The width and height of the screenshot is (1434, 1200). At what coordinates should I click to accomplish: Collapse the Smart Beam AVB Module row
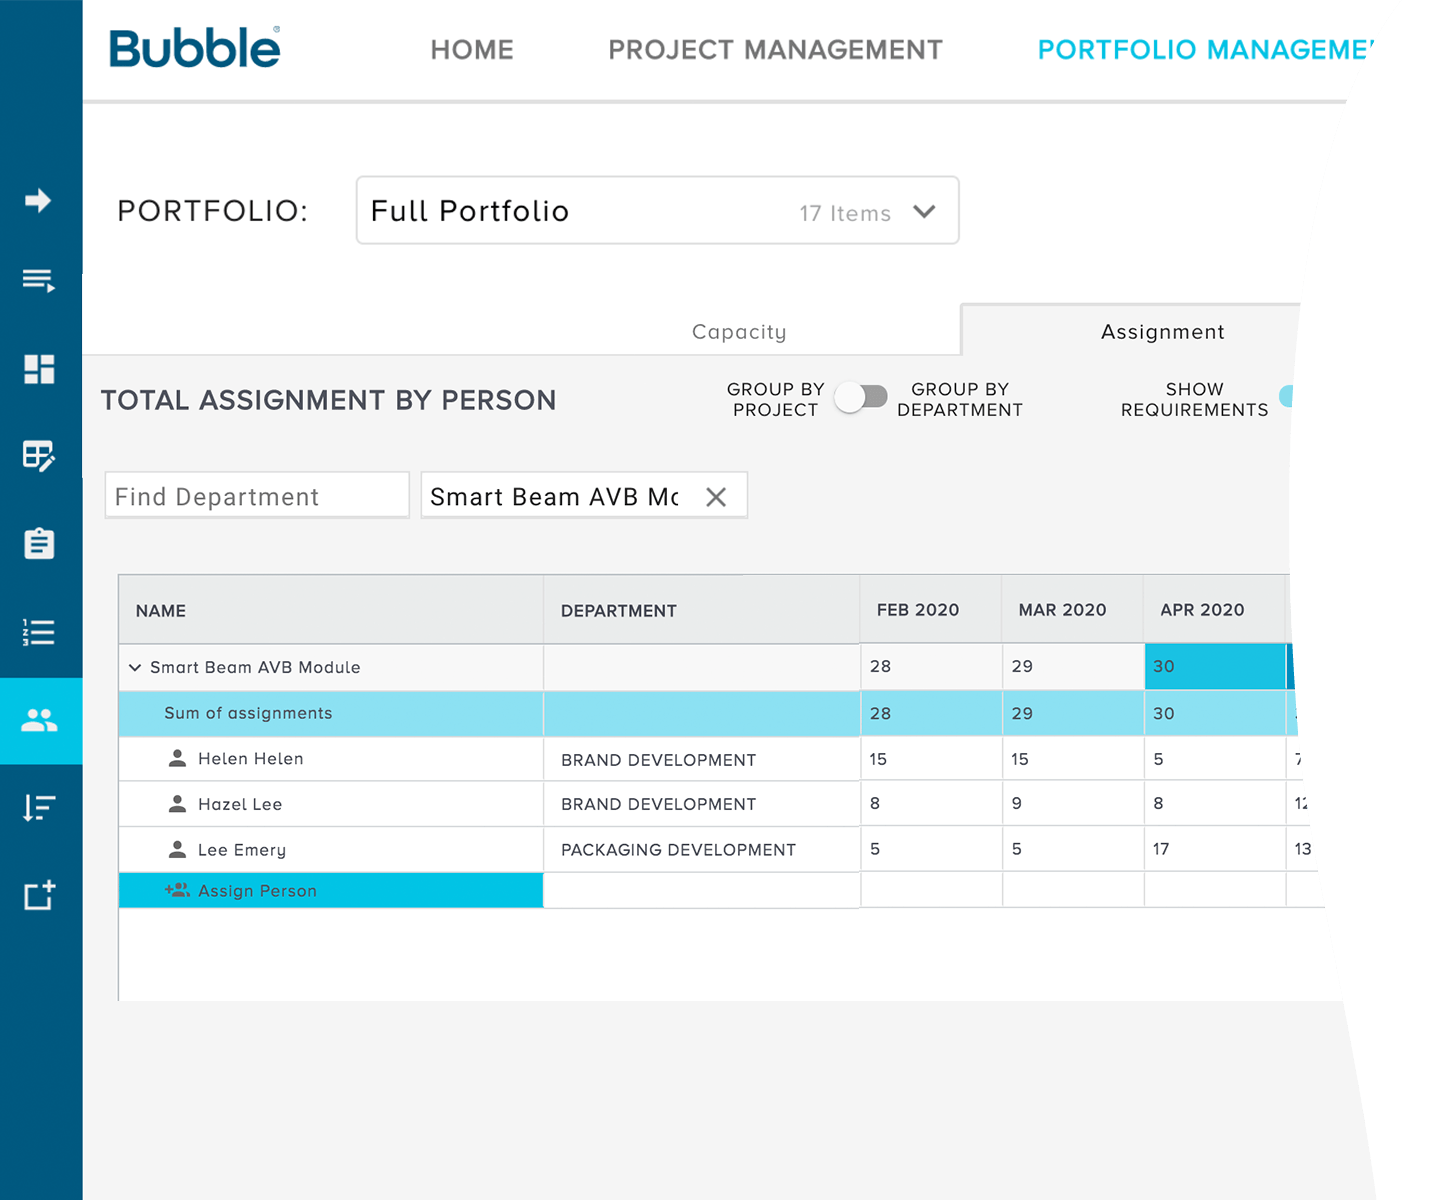(135, 668)
